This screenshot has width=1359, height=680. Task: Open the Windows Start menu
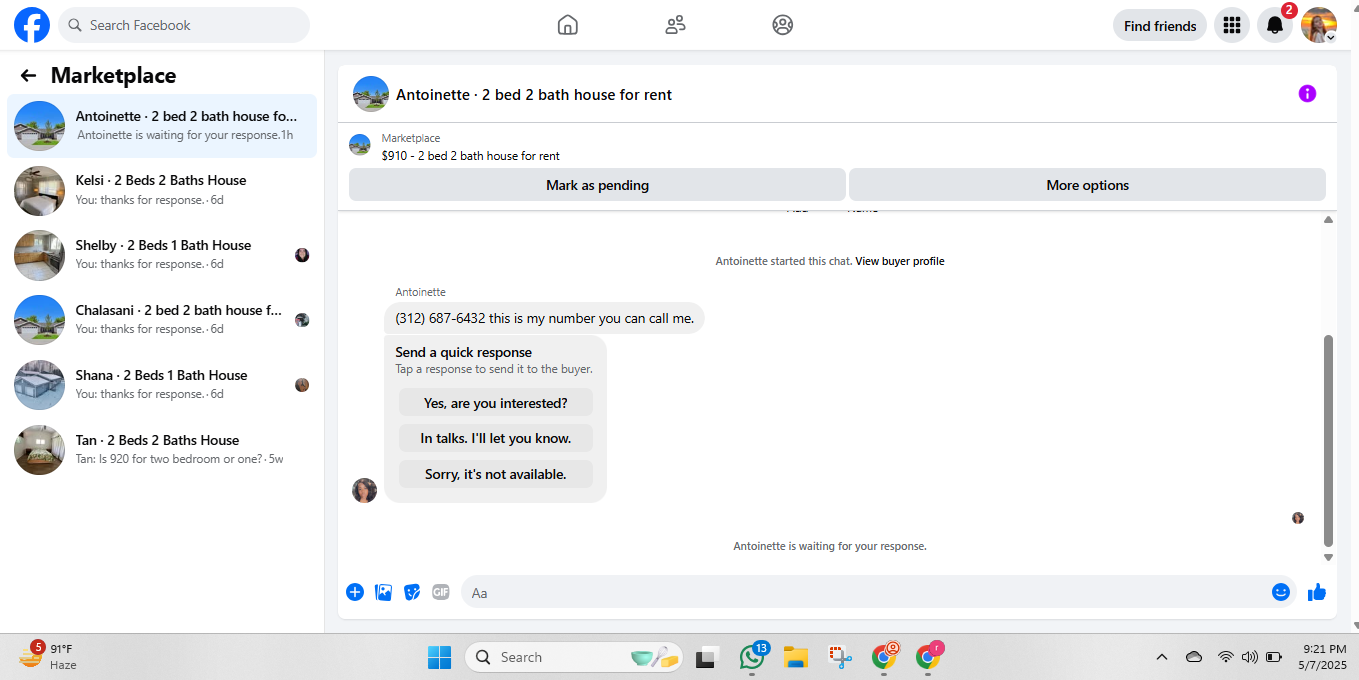[x=440, y=657]
